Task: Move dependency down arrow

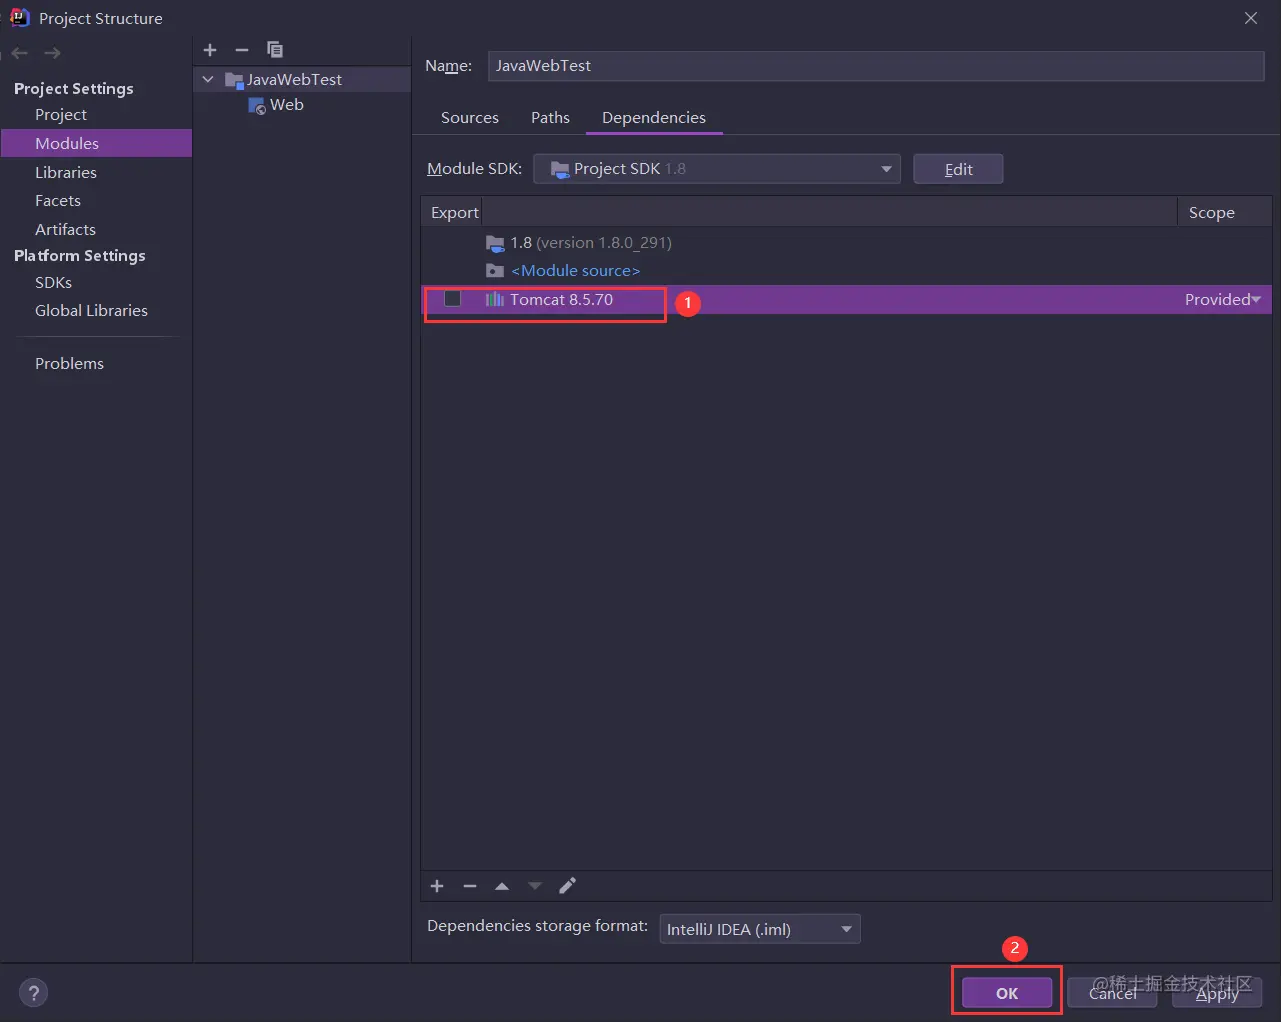Action: click(535, 886)
